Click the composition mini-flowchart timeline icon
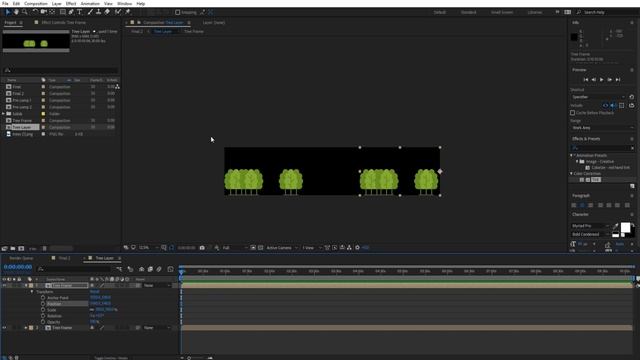Screen dimensions: 640x360 point(119,269)
